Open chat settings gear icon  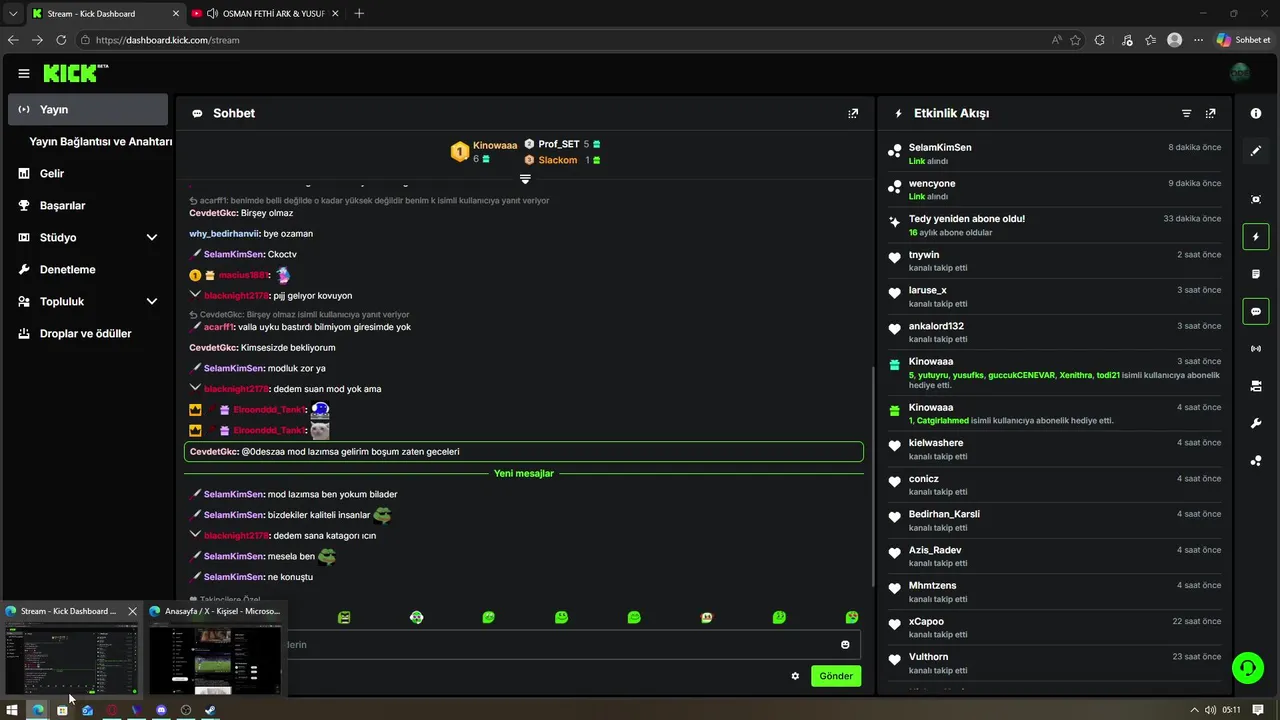click(x=795, y=676)
